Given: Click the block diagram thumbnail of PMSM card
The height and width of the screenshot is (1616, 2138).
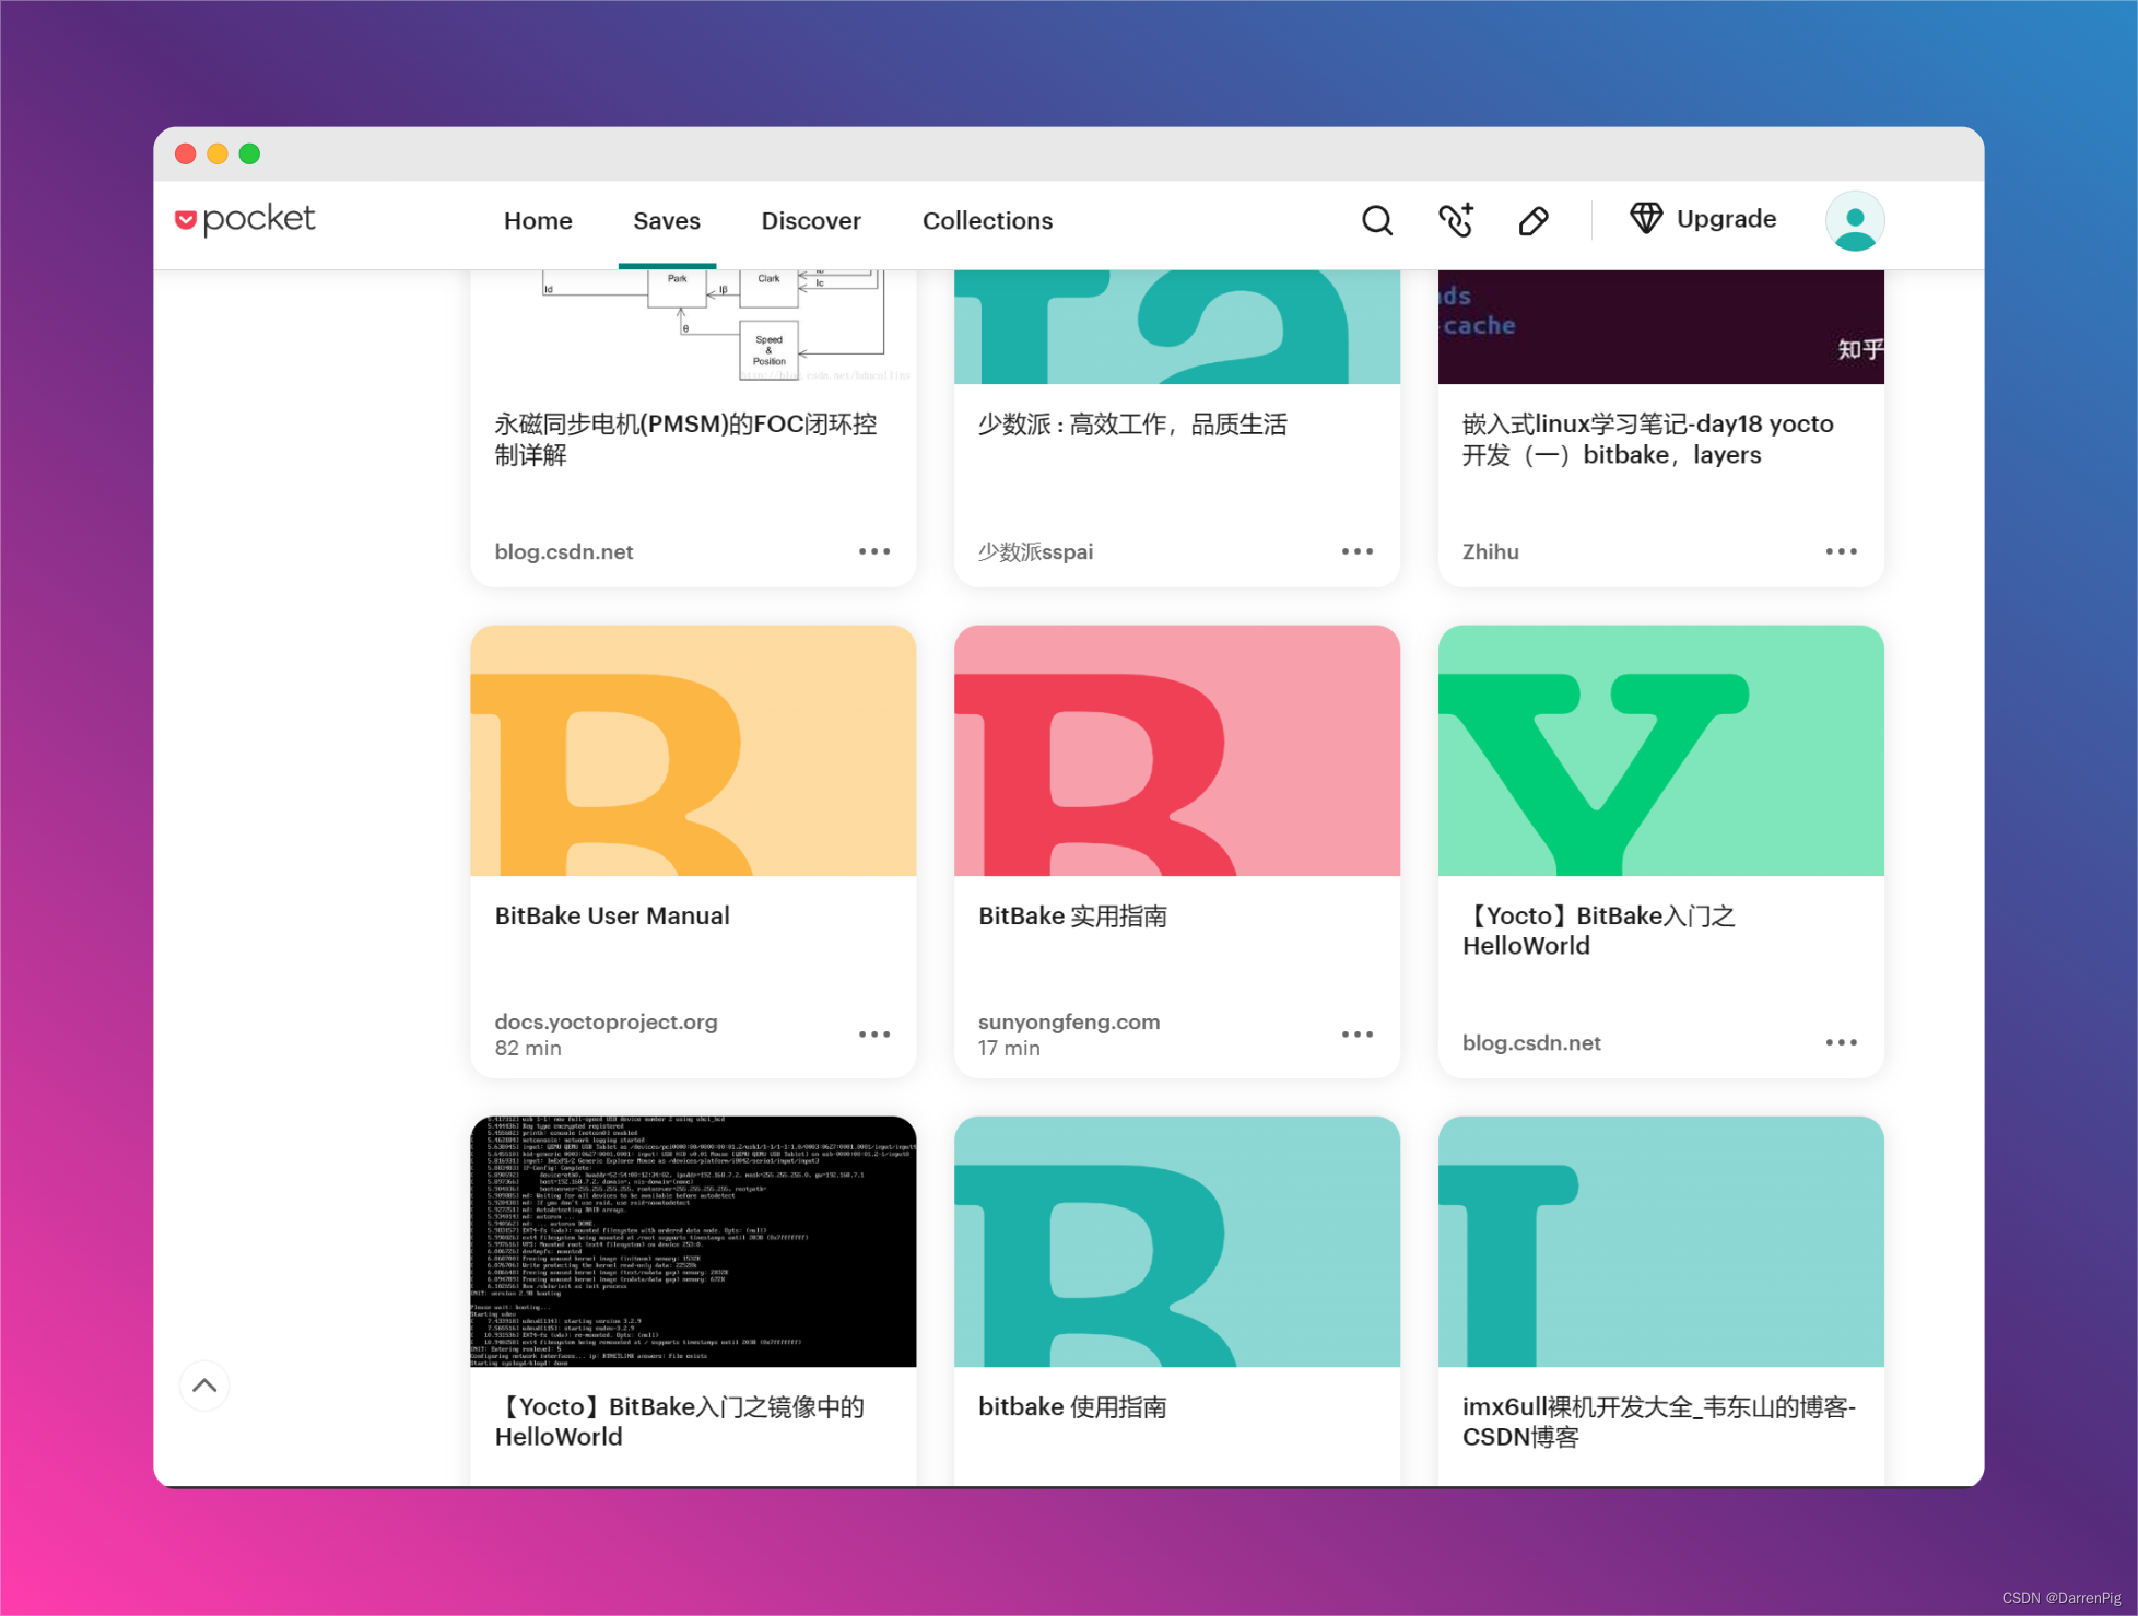Looking at the screenshot, I should [693, 327].
